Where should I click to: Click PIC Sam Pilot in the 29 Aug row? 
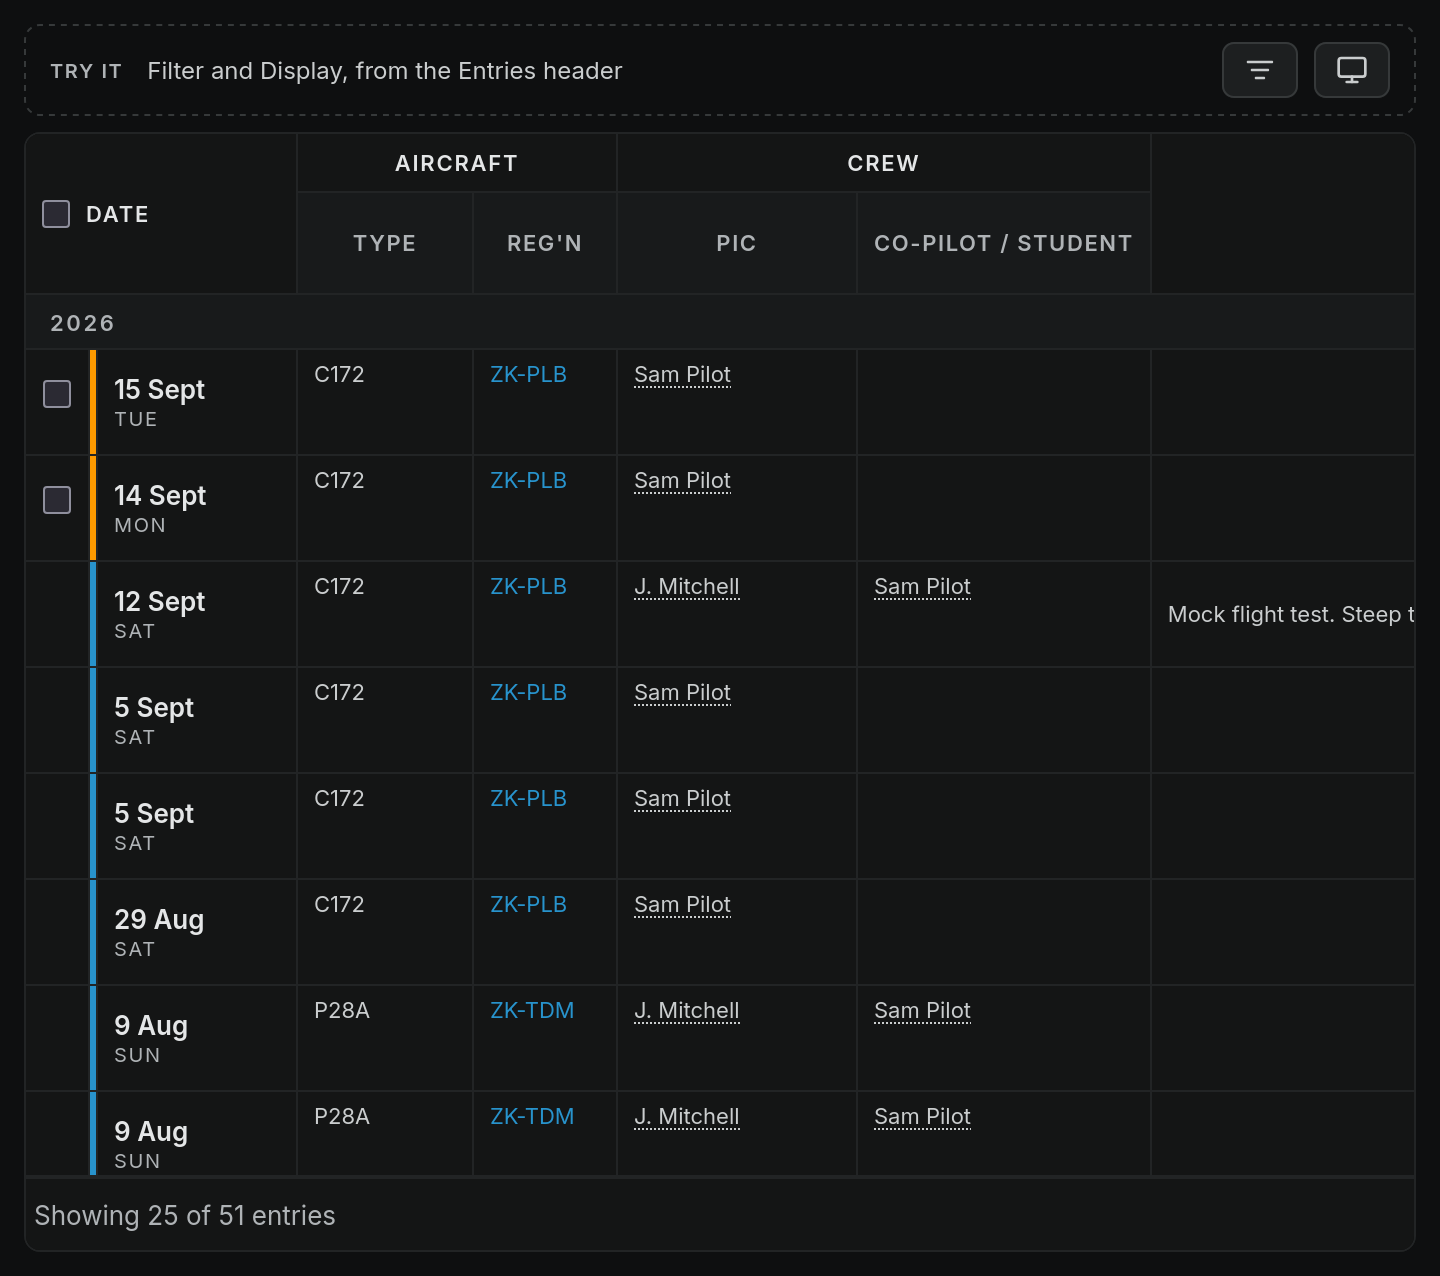point(682,904)
